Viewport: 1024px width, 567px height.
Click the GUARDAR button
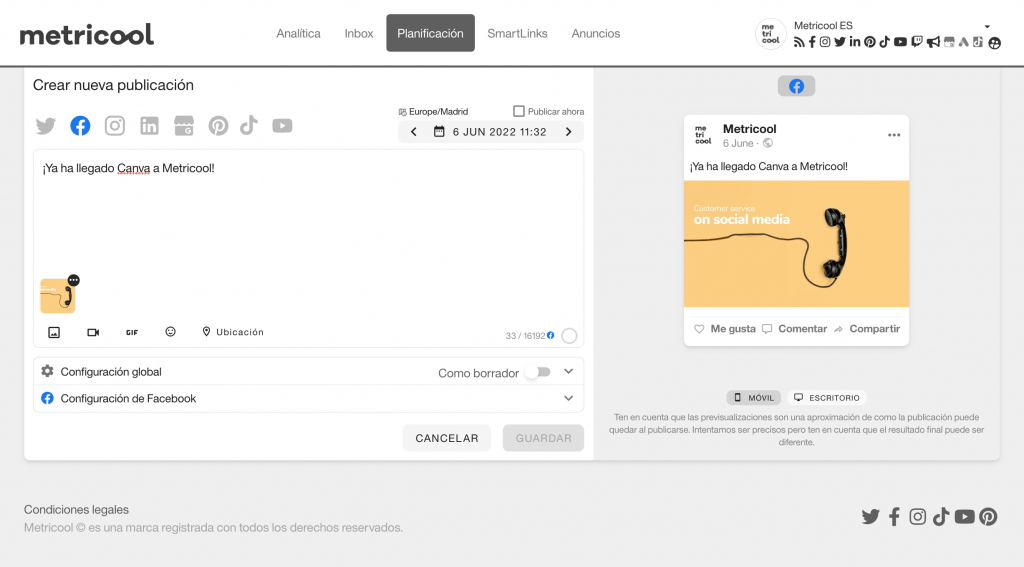click(x=543, y=438)
